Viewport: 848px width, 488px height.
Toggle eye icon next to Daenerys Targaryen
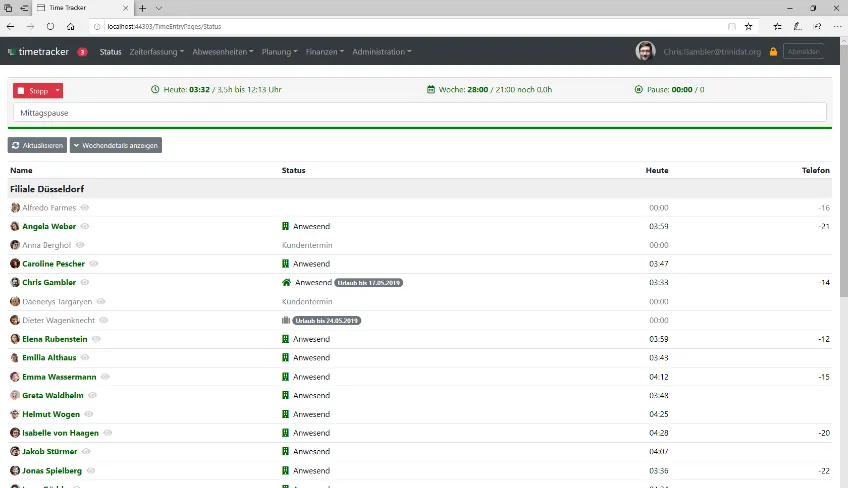click(101, 301)
